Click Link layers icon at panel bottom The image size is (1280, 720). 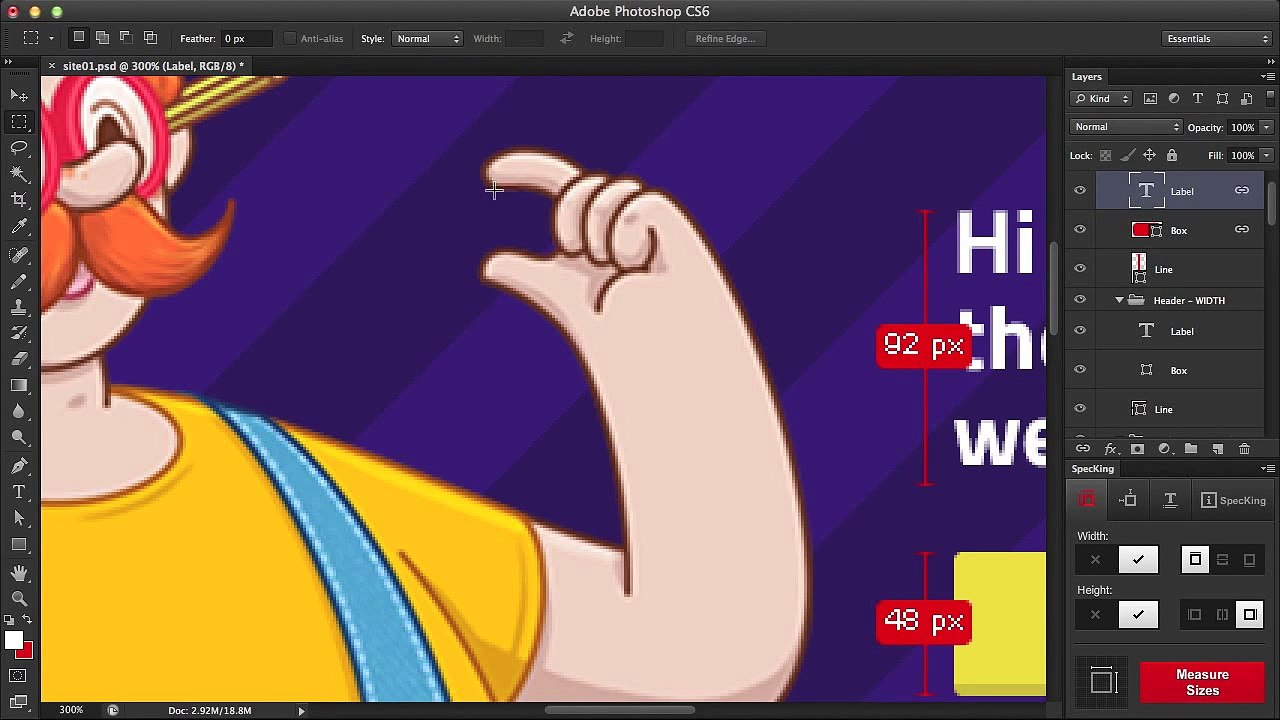click(1082, 449)
